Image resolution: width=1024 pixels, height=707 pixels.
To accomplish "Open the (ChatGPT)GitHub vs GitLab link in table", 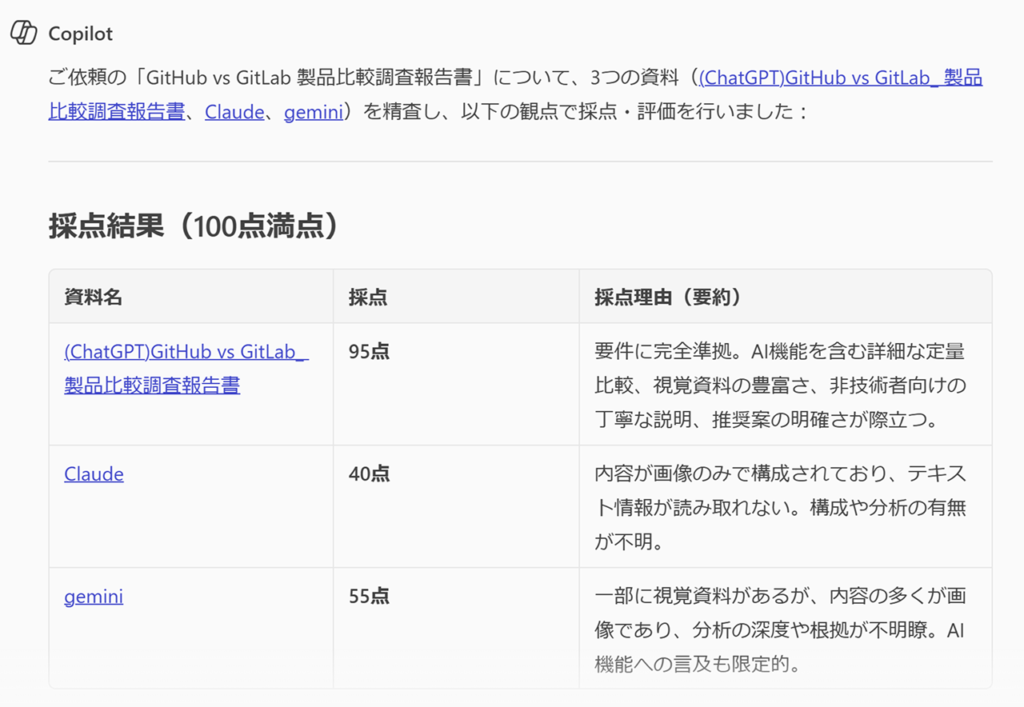I will (x=186, y=368).
